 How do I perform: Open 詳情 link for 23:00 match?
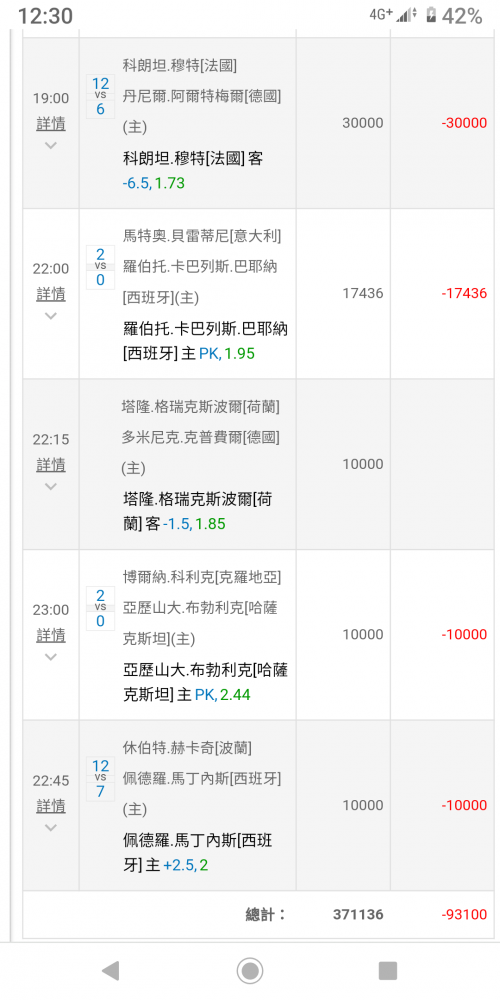pos(51,635)
